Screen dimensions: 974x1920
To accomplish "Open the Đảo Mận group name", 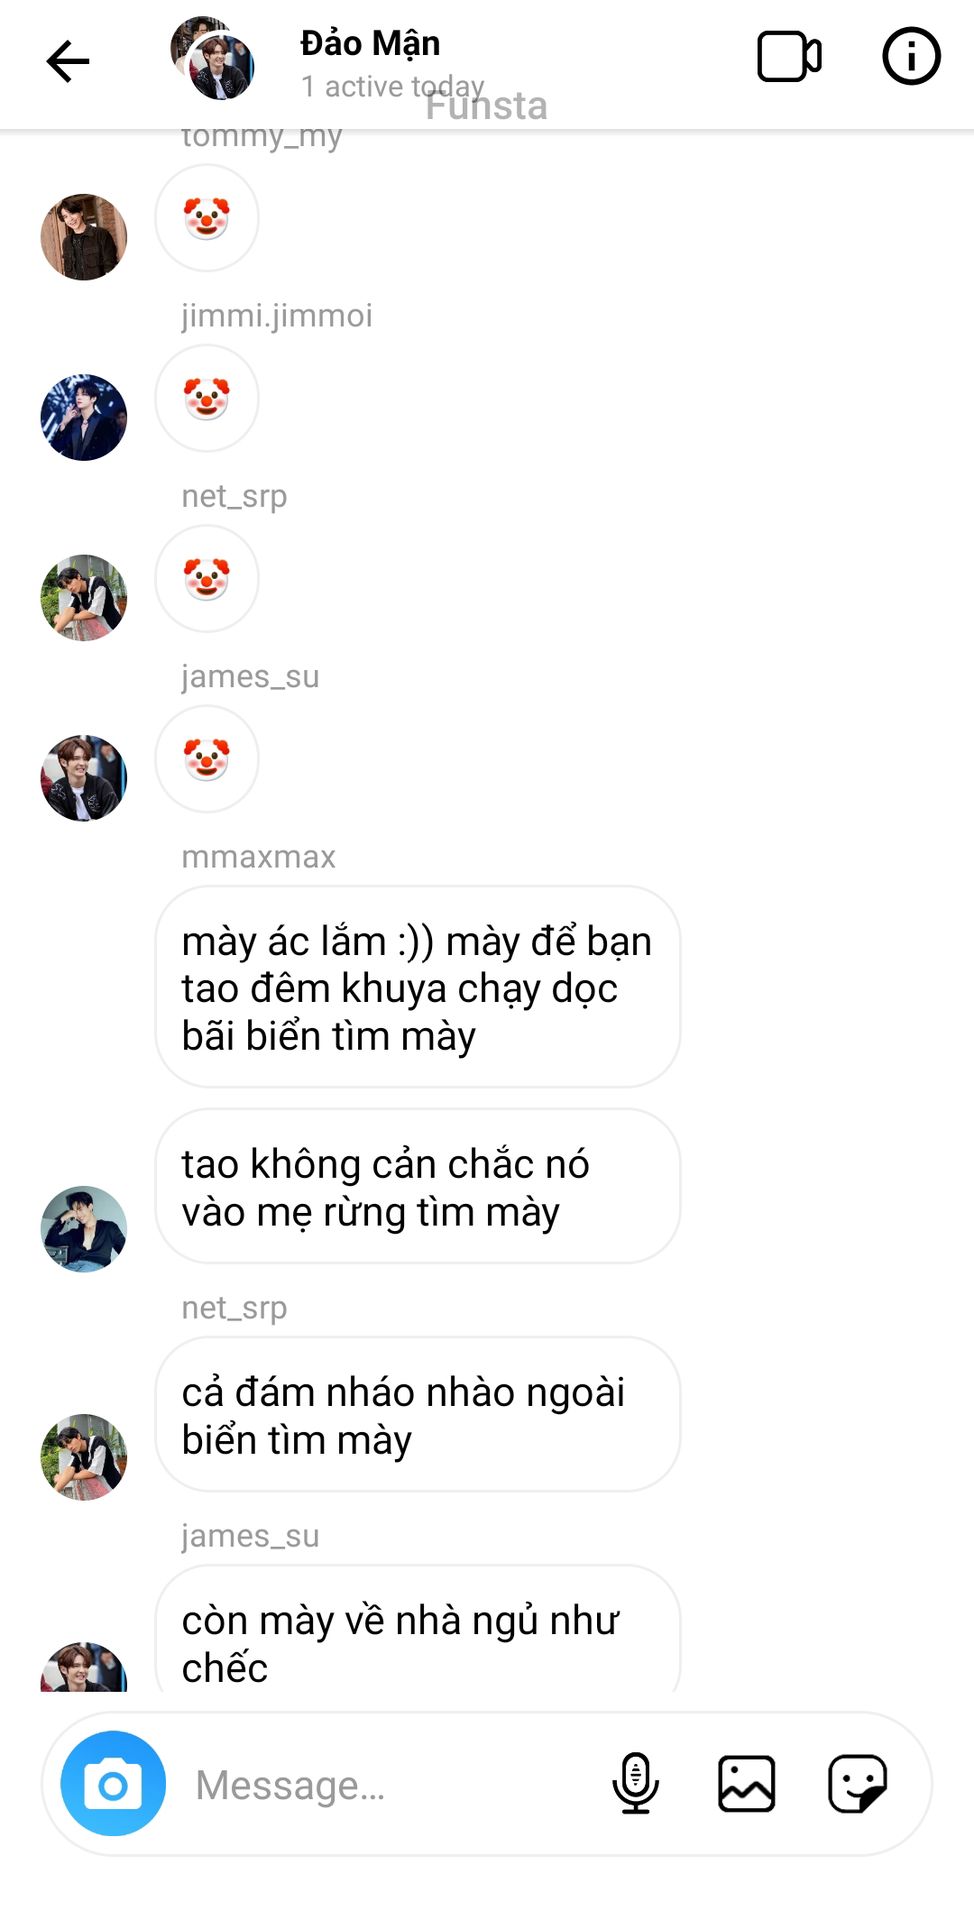I will coord(370,43).
